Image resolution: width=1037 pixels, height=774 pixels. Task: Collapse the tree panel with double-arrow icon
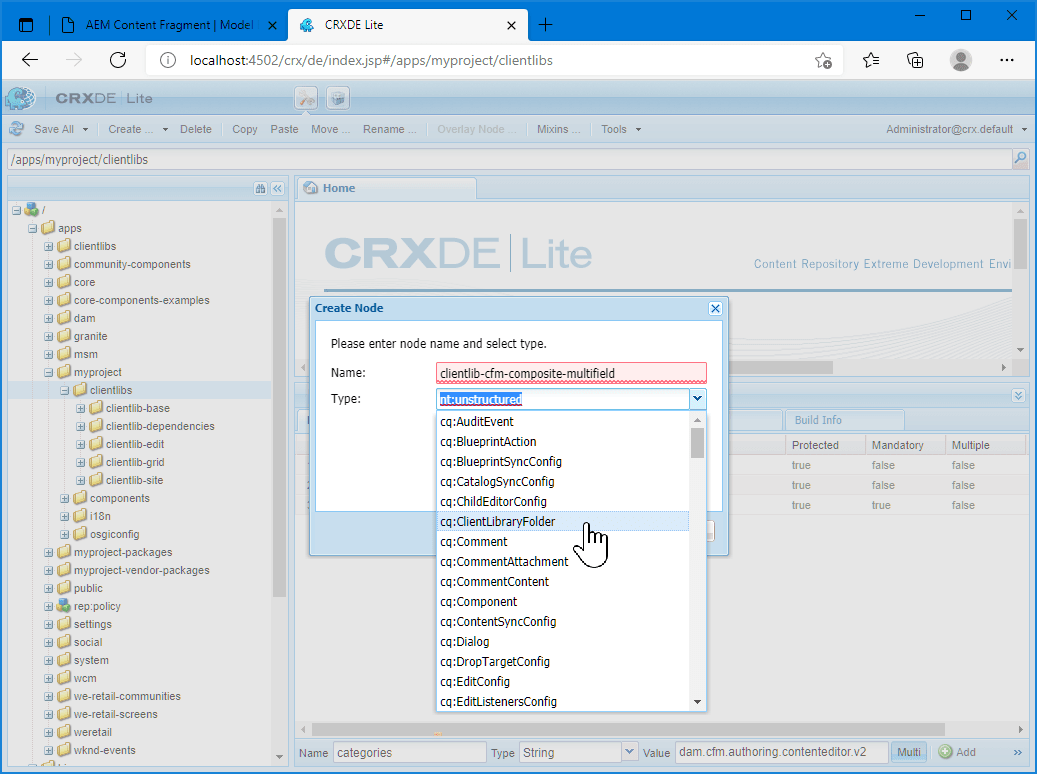pyautogui.click(x=278, y=189)
